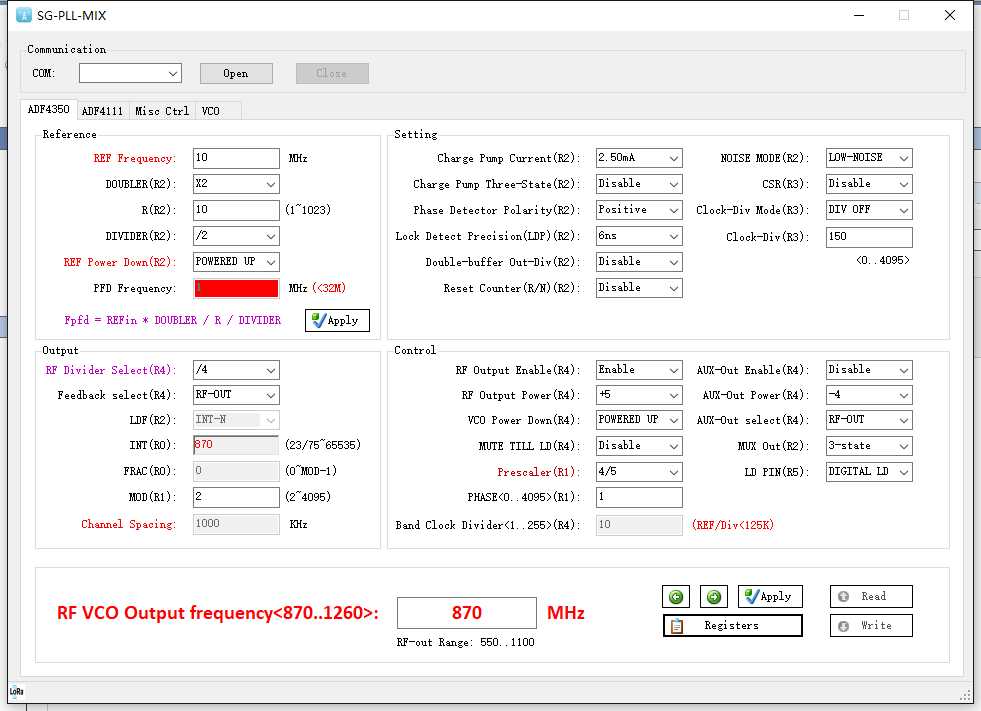The width and height of the screenshot is (981, 711).
Task: Open the Phase Detector Polarity(R2) dropdown
Action: point(639,210)
